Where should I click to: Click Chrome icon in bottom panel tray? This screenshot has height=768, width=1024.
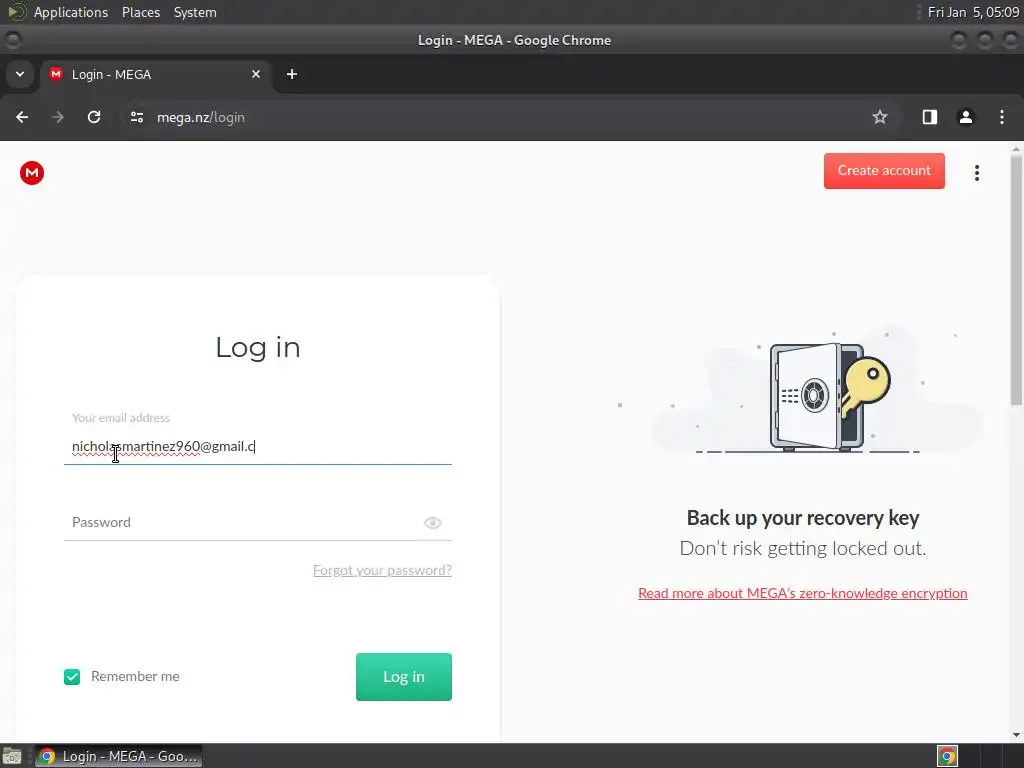pos(947,756)
